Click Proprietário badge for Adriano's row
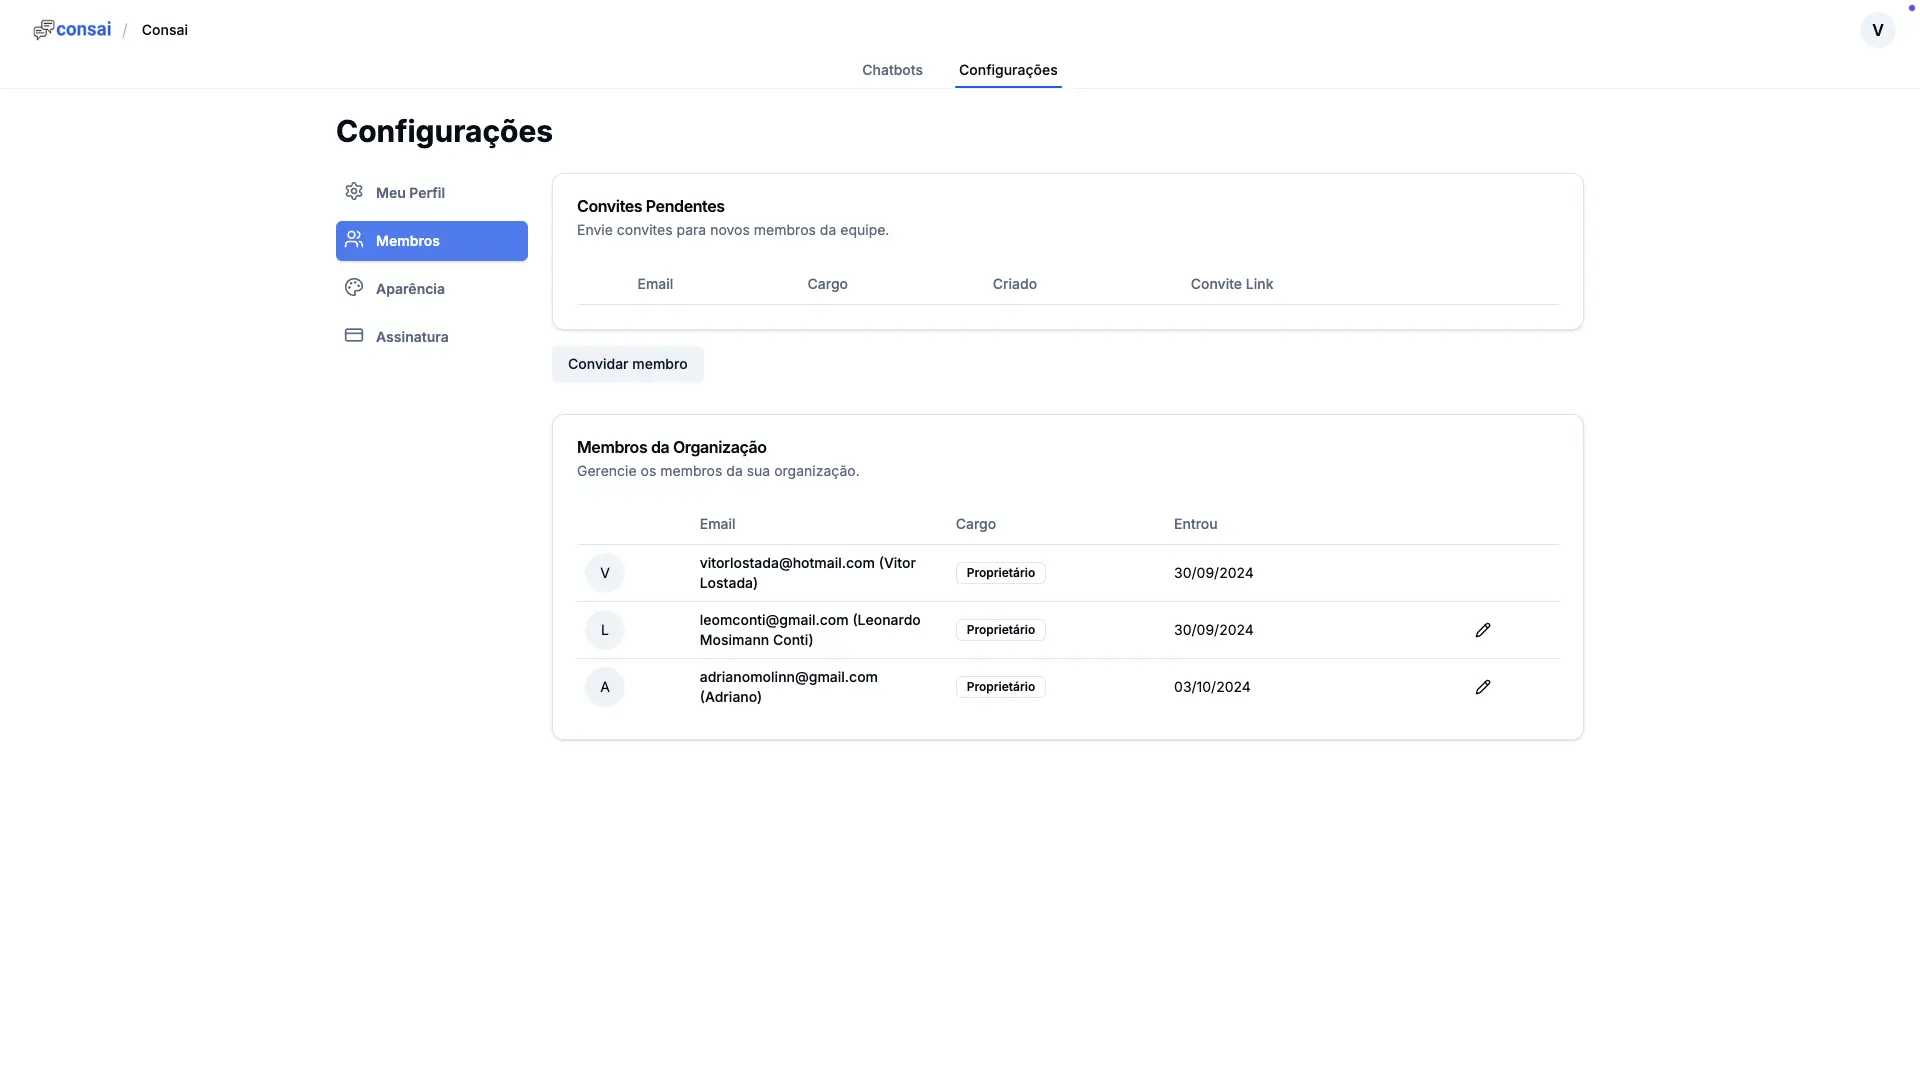Viewport: 1920px width, 1080px height. point(1000,687)
